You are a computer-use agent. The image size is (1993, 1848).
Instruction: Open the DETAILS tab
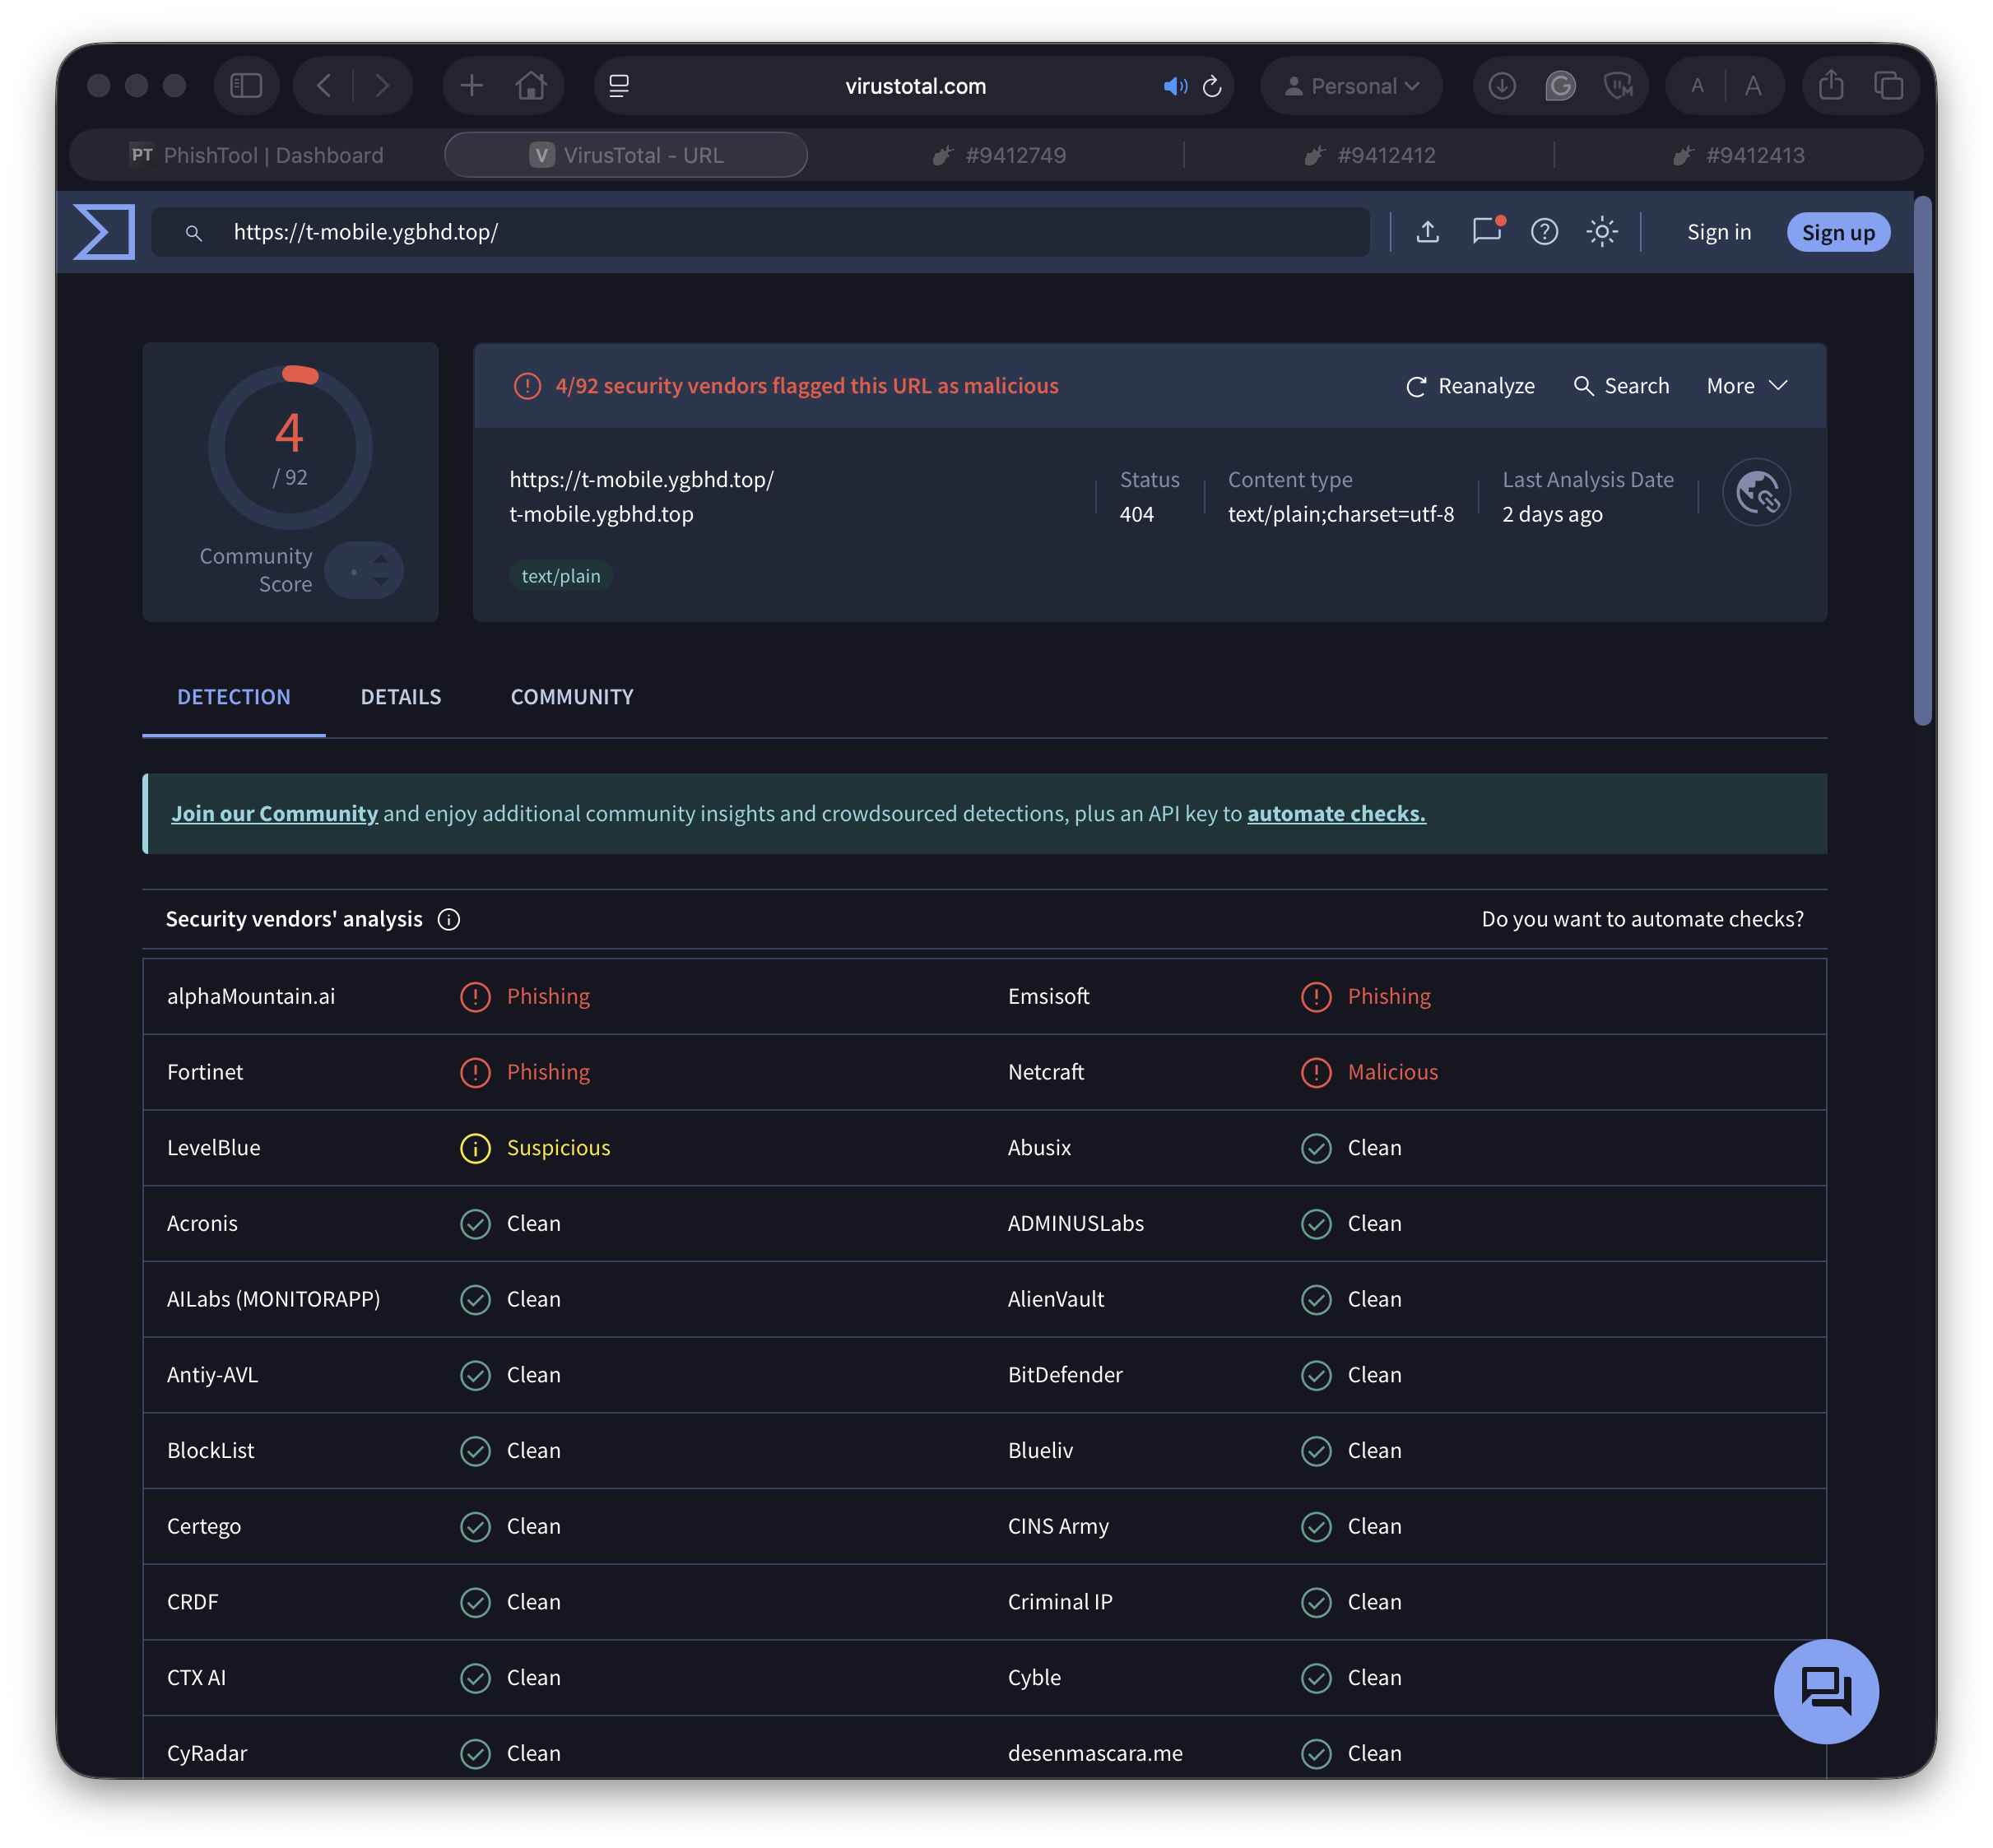pyautogui.click(x=401, y=697)
